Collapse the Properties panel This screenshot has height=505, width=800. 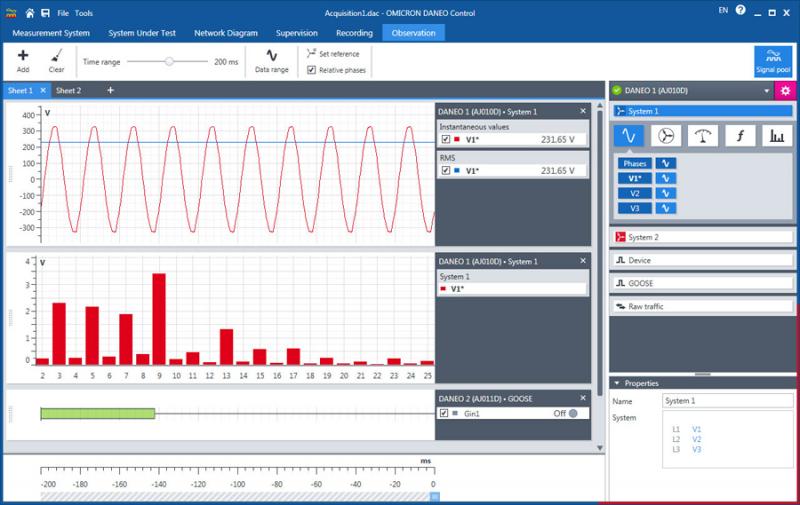click(617, 383)
